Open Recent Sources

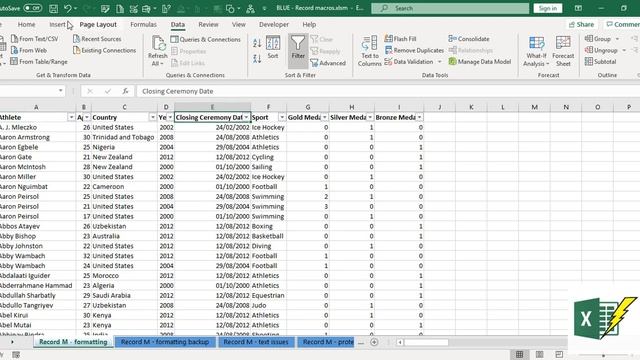point(97,39)
